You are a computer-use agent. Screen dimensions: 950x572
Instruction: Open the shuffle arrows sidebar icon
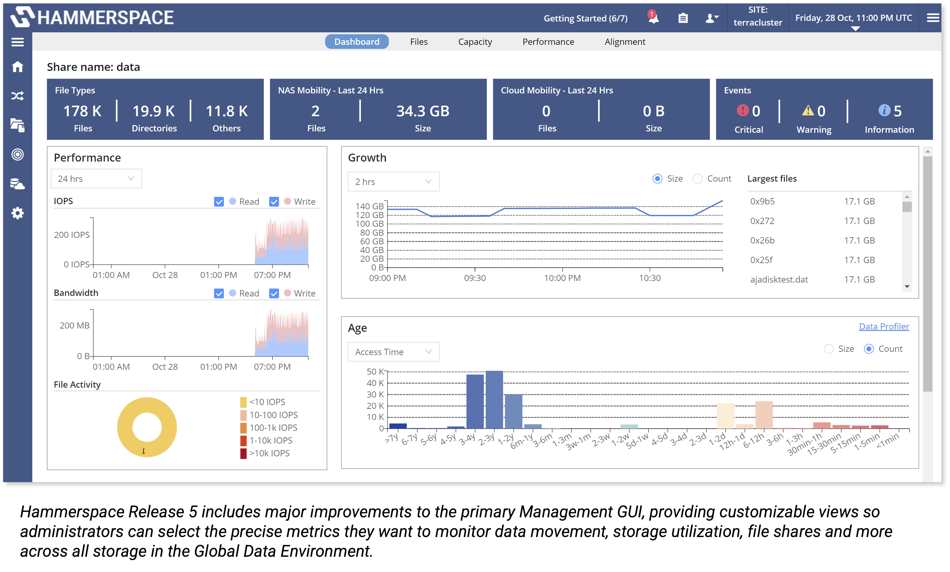tap(18, 96)
